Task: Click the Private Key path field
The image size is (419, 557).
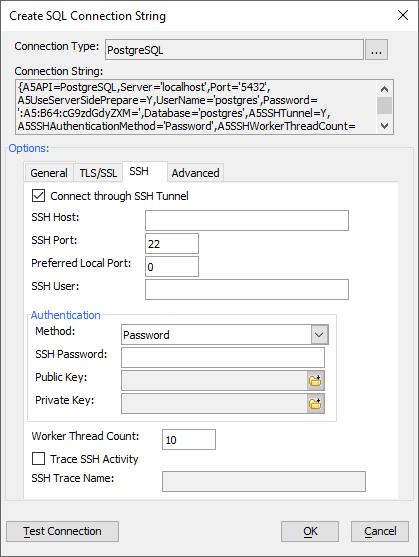Action: pos(214,404)
